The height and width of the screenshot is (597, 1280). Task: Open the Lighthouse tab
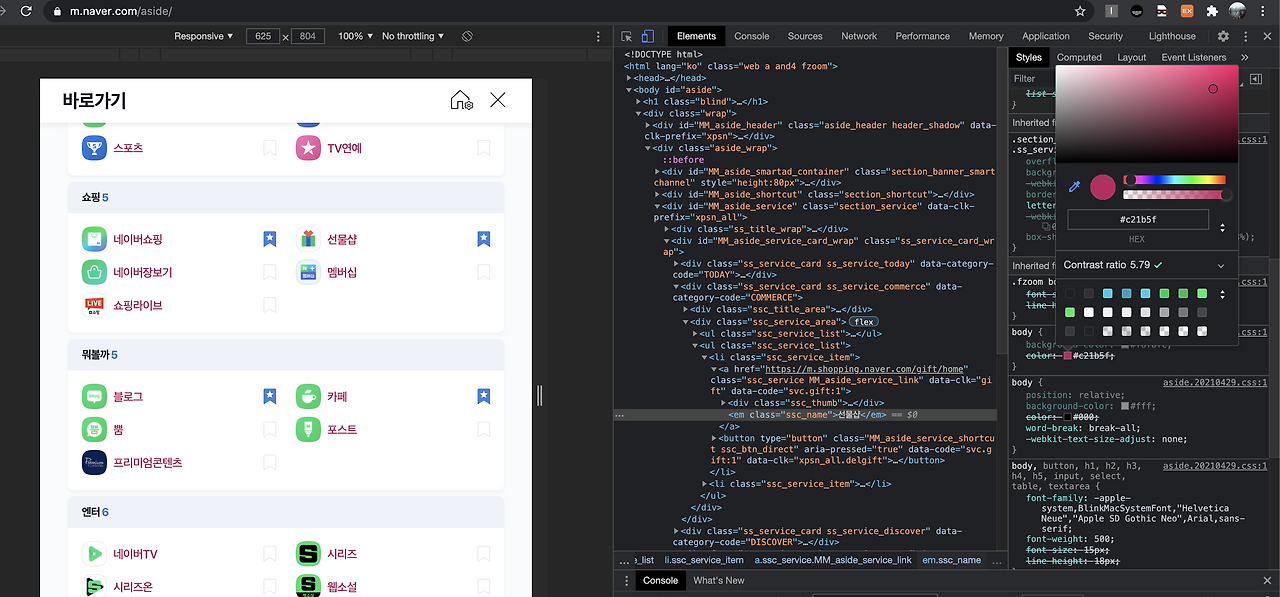(x=1172, y=36)
